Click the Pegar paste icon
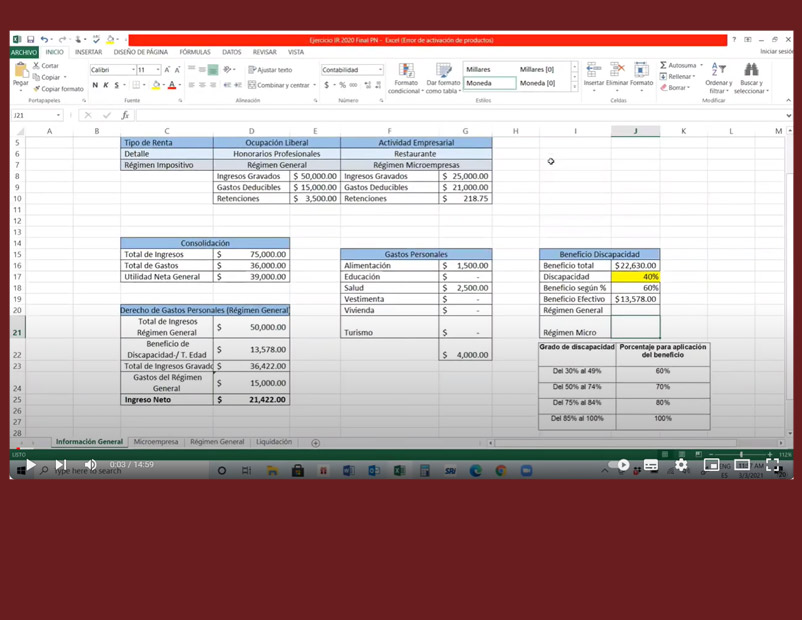Viewport: 802px width, 620px height. 21,72
